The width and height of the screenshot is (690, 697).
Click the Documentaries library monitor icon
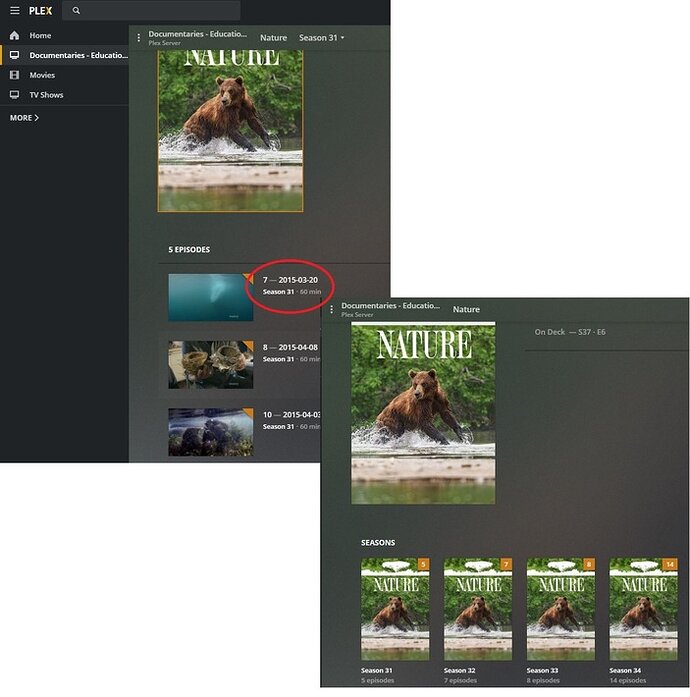[15, 55]
